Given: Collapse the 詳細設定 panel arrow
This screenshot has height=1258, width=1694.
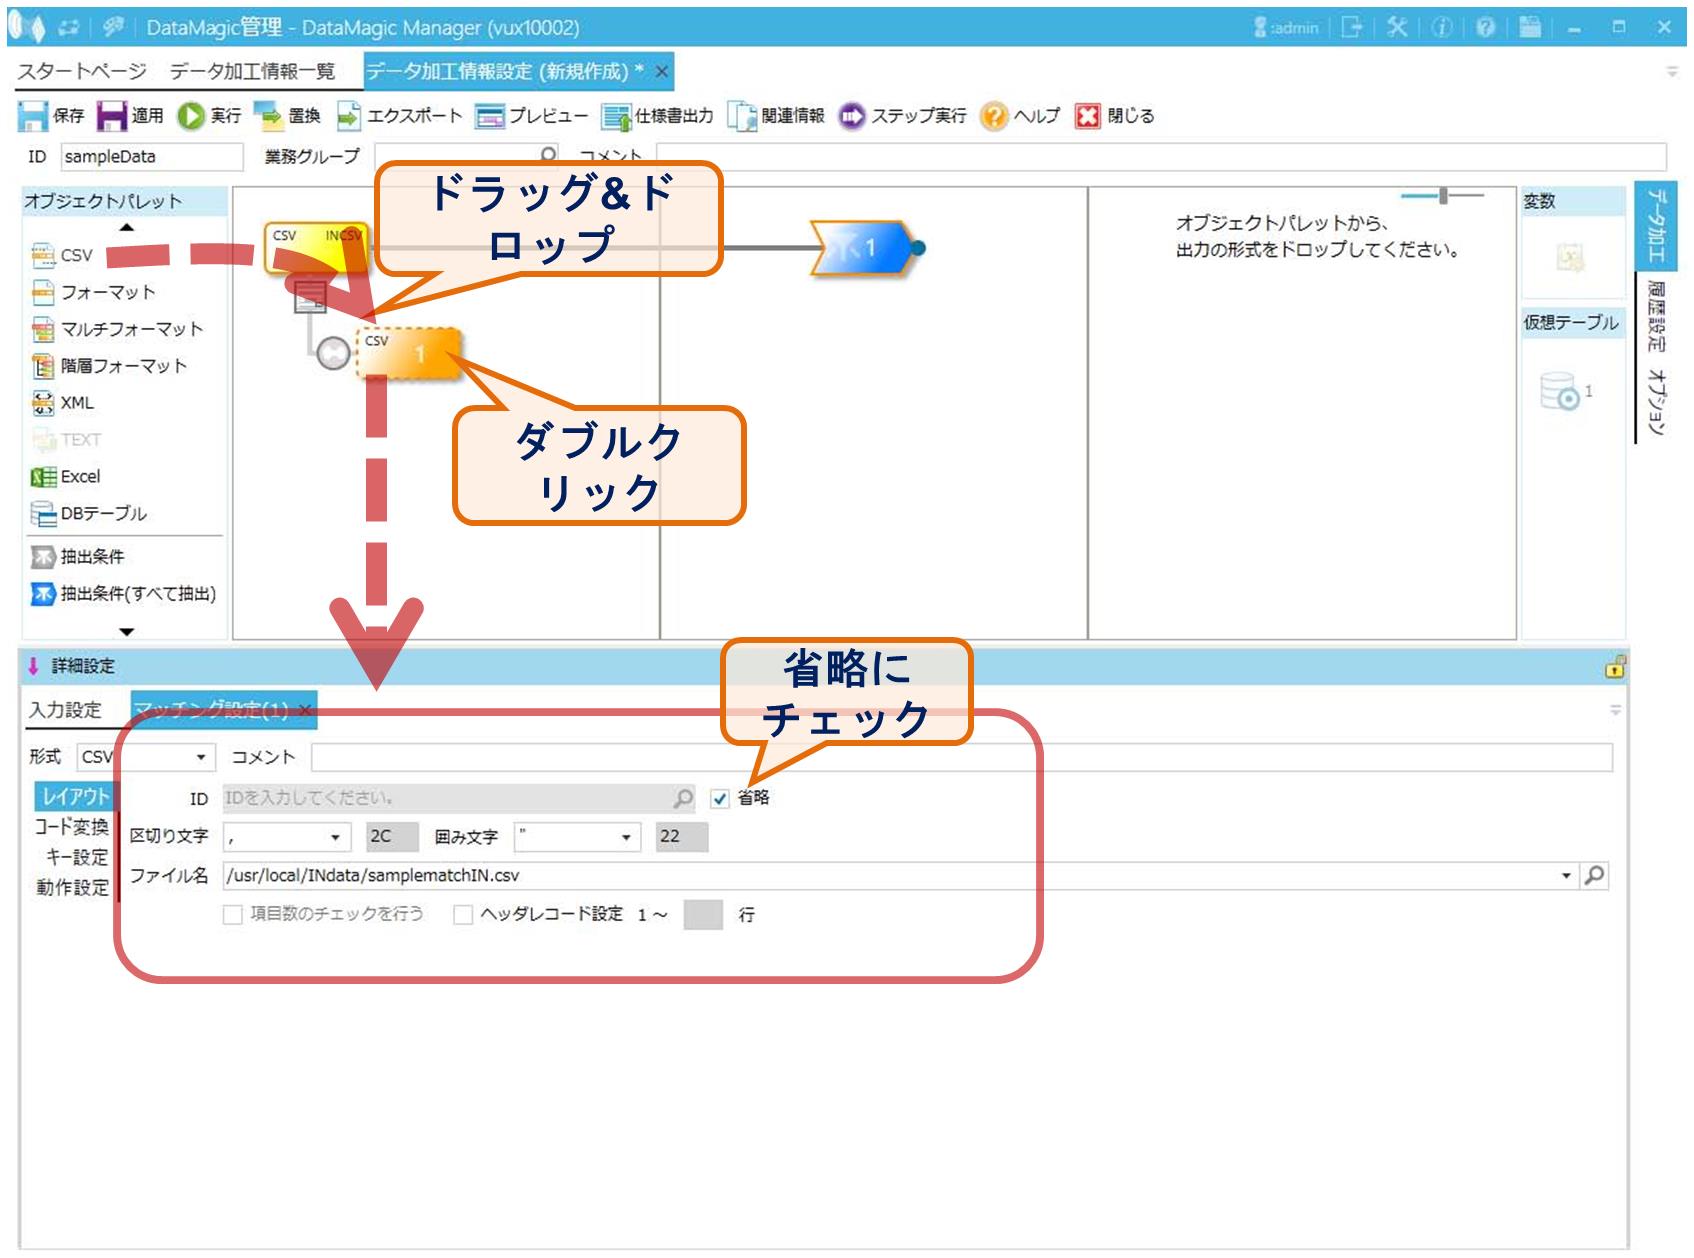Looking at the screenshot, I should 34,666.
